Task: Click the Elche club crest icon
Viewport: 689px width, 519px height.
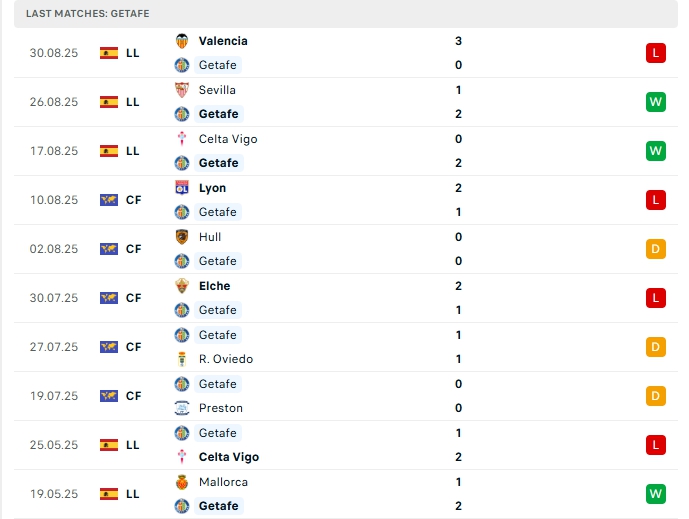Action: point(182,286)
